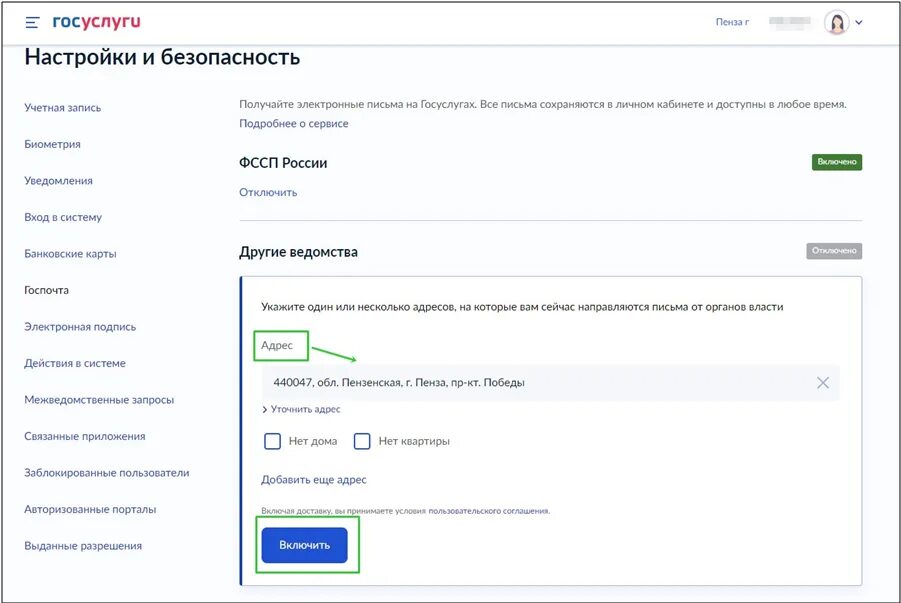Click the user avatar icon
Image resolution: width=901 pixels, height=603 pixels.
(836, 22)
